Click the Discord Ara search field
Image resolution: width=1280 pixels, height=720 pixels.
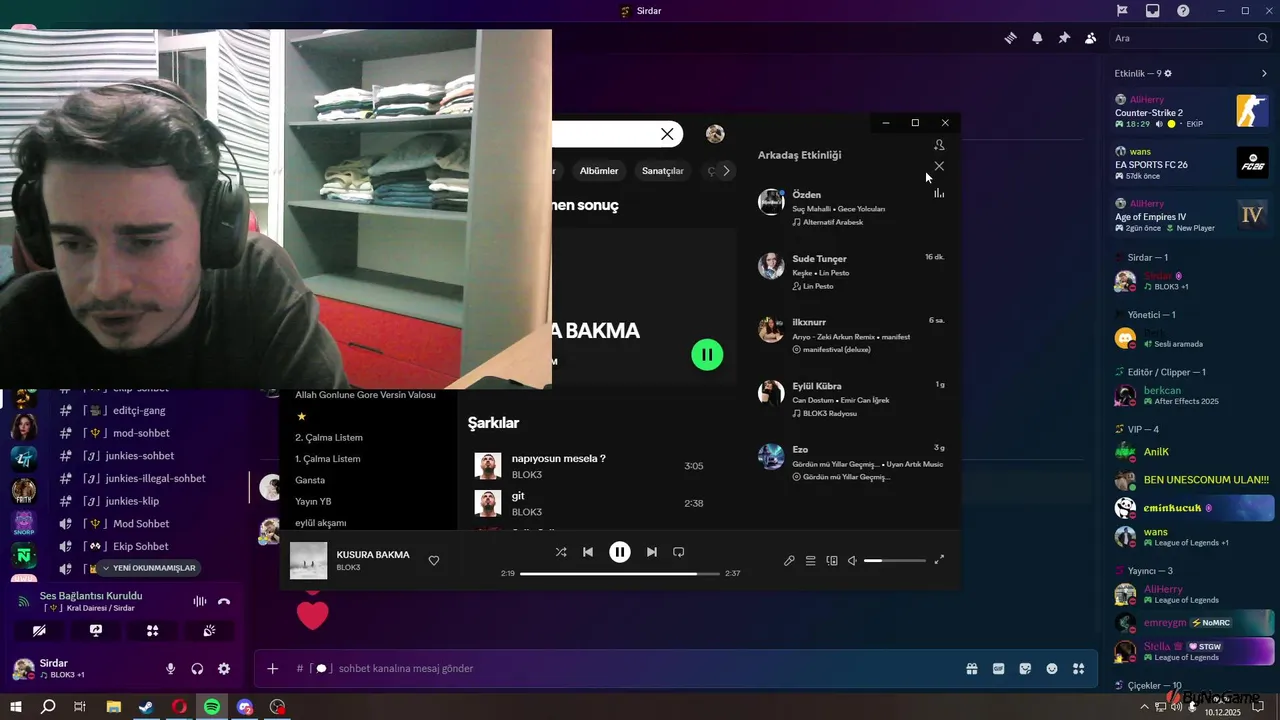point(1190,38)
